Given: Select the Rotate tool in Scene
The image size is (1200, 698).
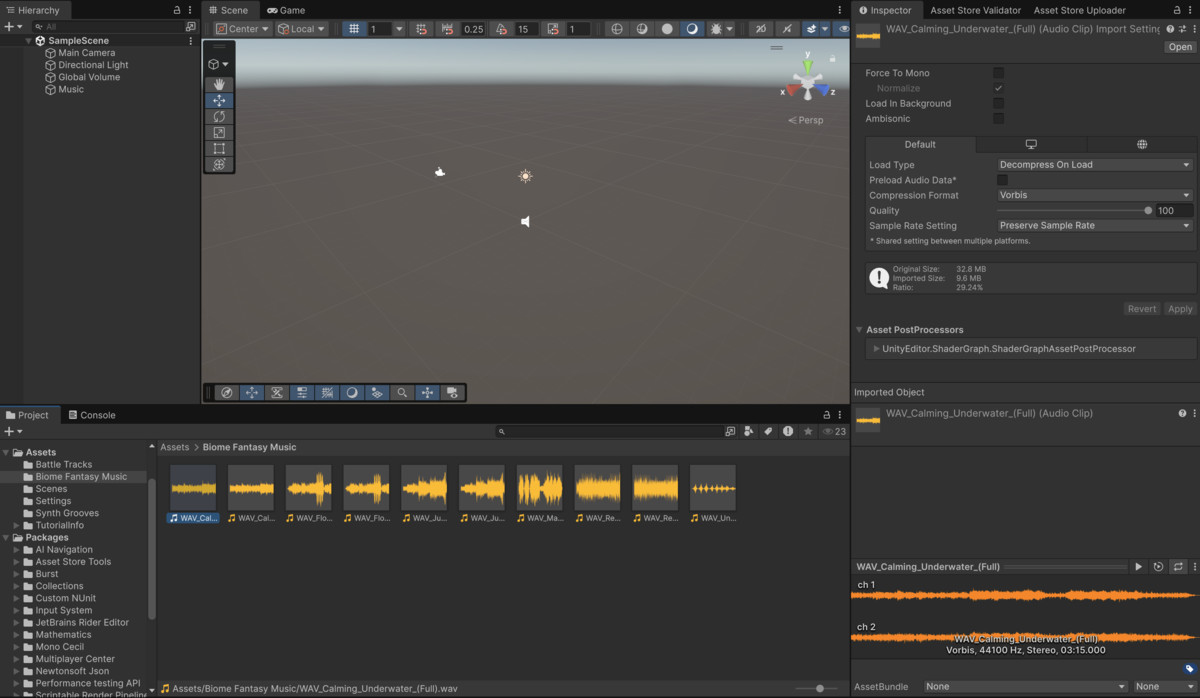Looking at the screenshot, I should 219,117.
